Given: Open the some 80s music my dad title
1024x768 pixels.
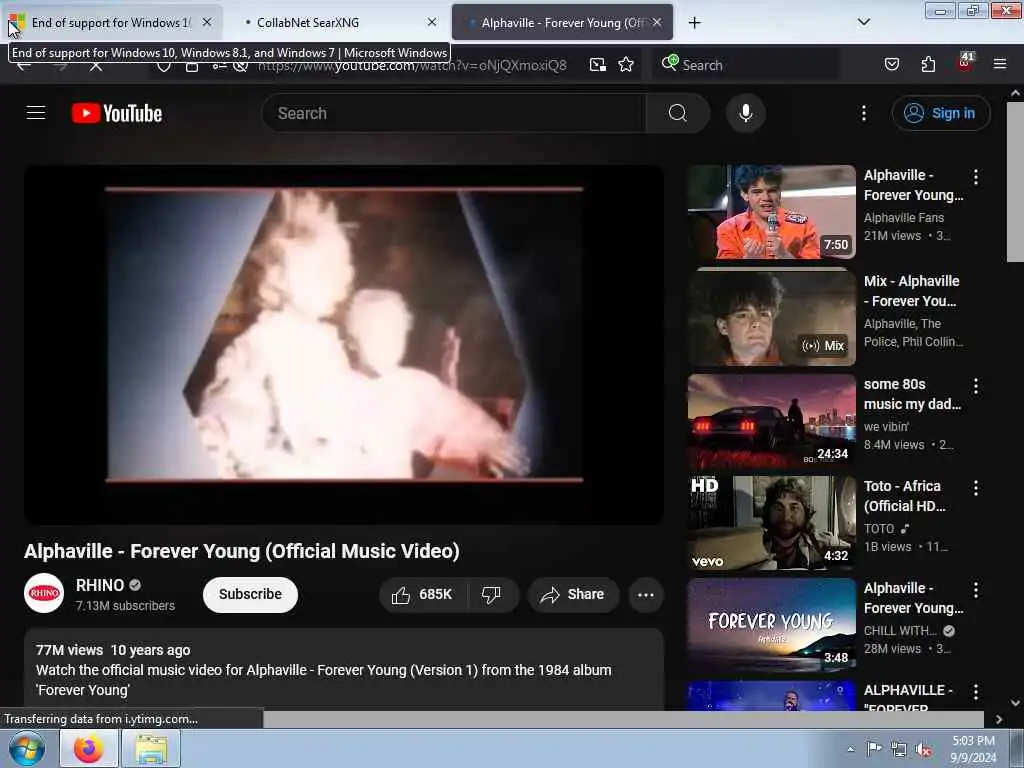Looking at the screenshot, I should [x=912, y=394].
